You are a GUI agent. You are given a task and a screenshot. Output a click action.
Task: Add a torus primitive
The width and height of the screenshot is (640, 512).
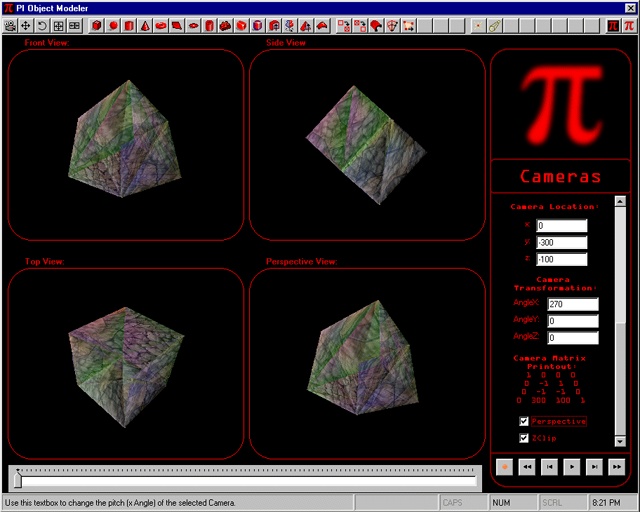tap(161, 25)
